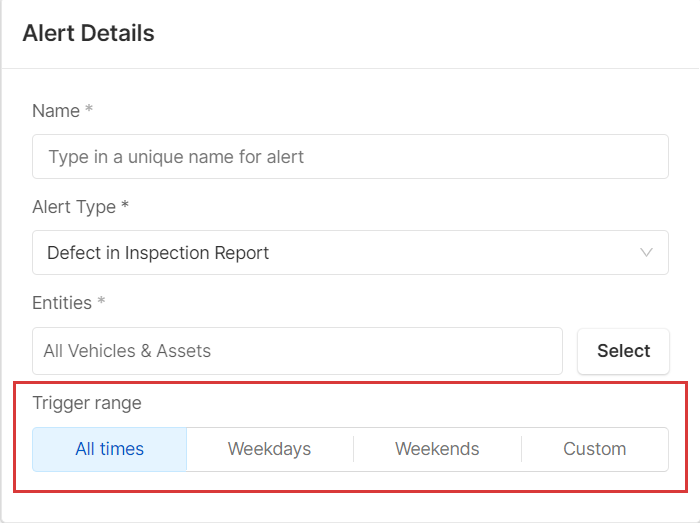Image resolution: width=700 pixels, height=523 pixels.
Task: Click the Trigger range label
Action: click(x=87, y=404)
